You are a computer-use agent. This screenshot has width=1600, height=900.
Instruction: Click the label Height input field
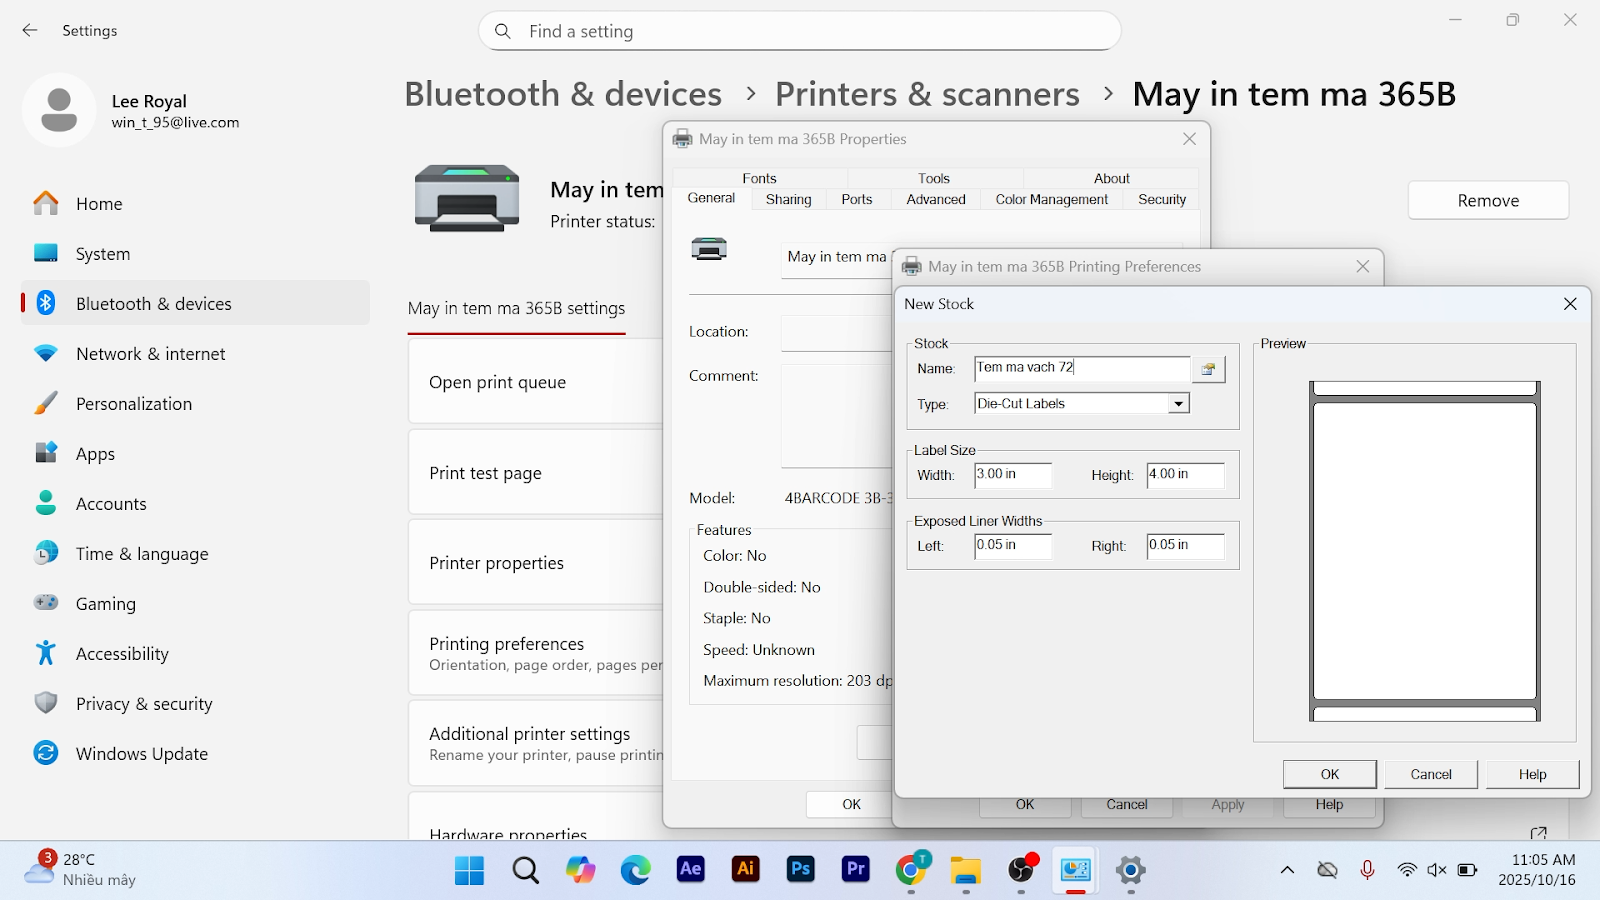tap(1185, 475)
